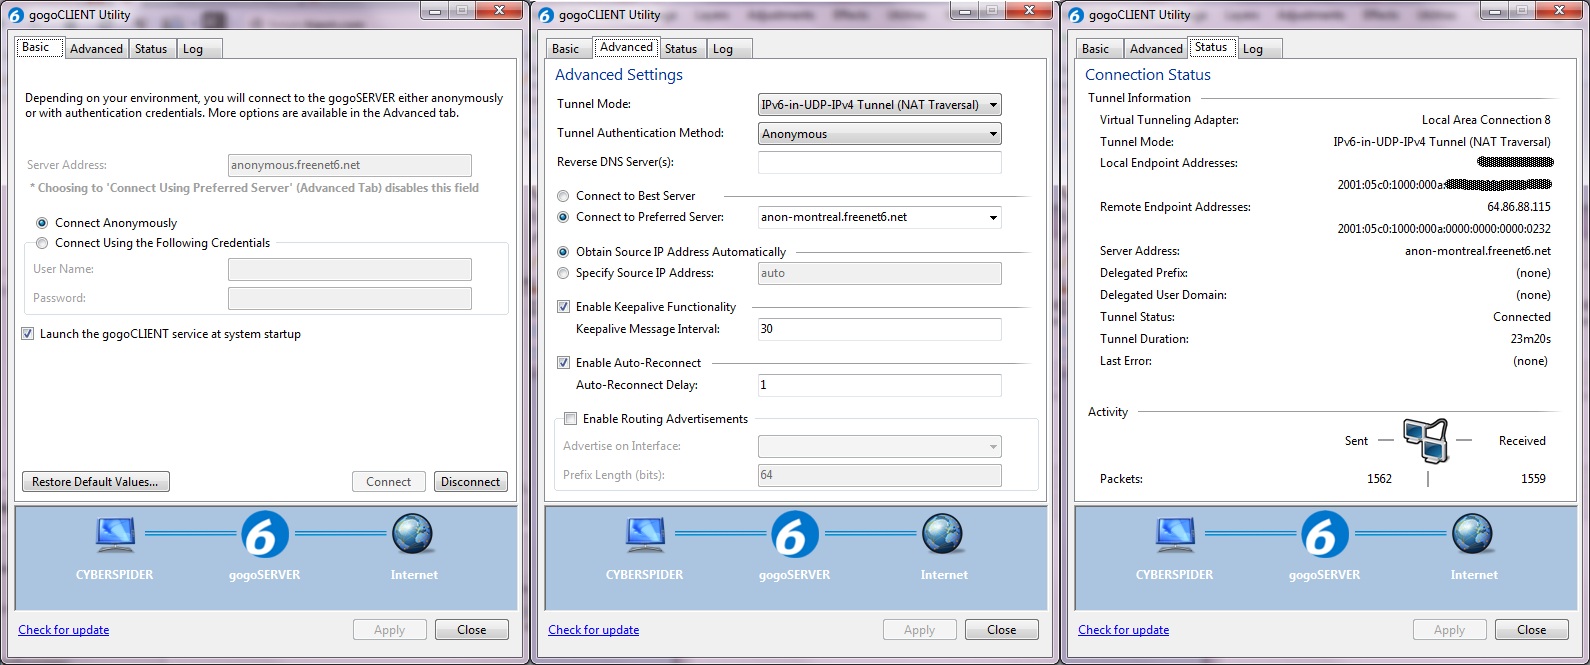This screenshot has height=665, width=1590.
Task: Click the Keepalive Message Interval input field
Action: coord(879,329)
